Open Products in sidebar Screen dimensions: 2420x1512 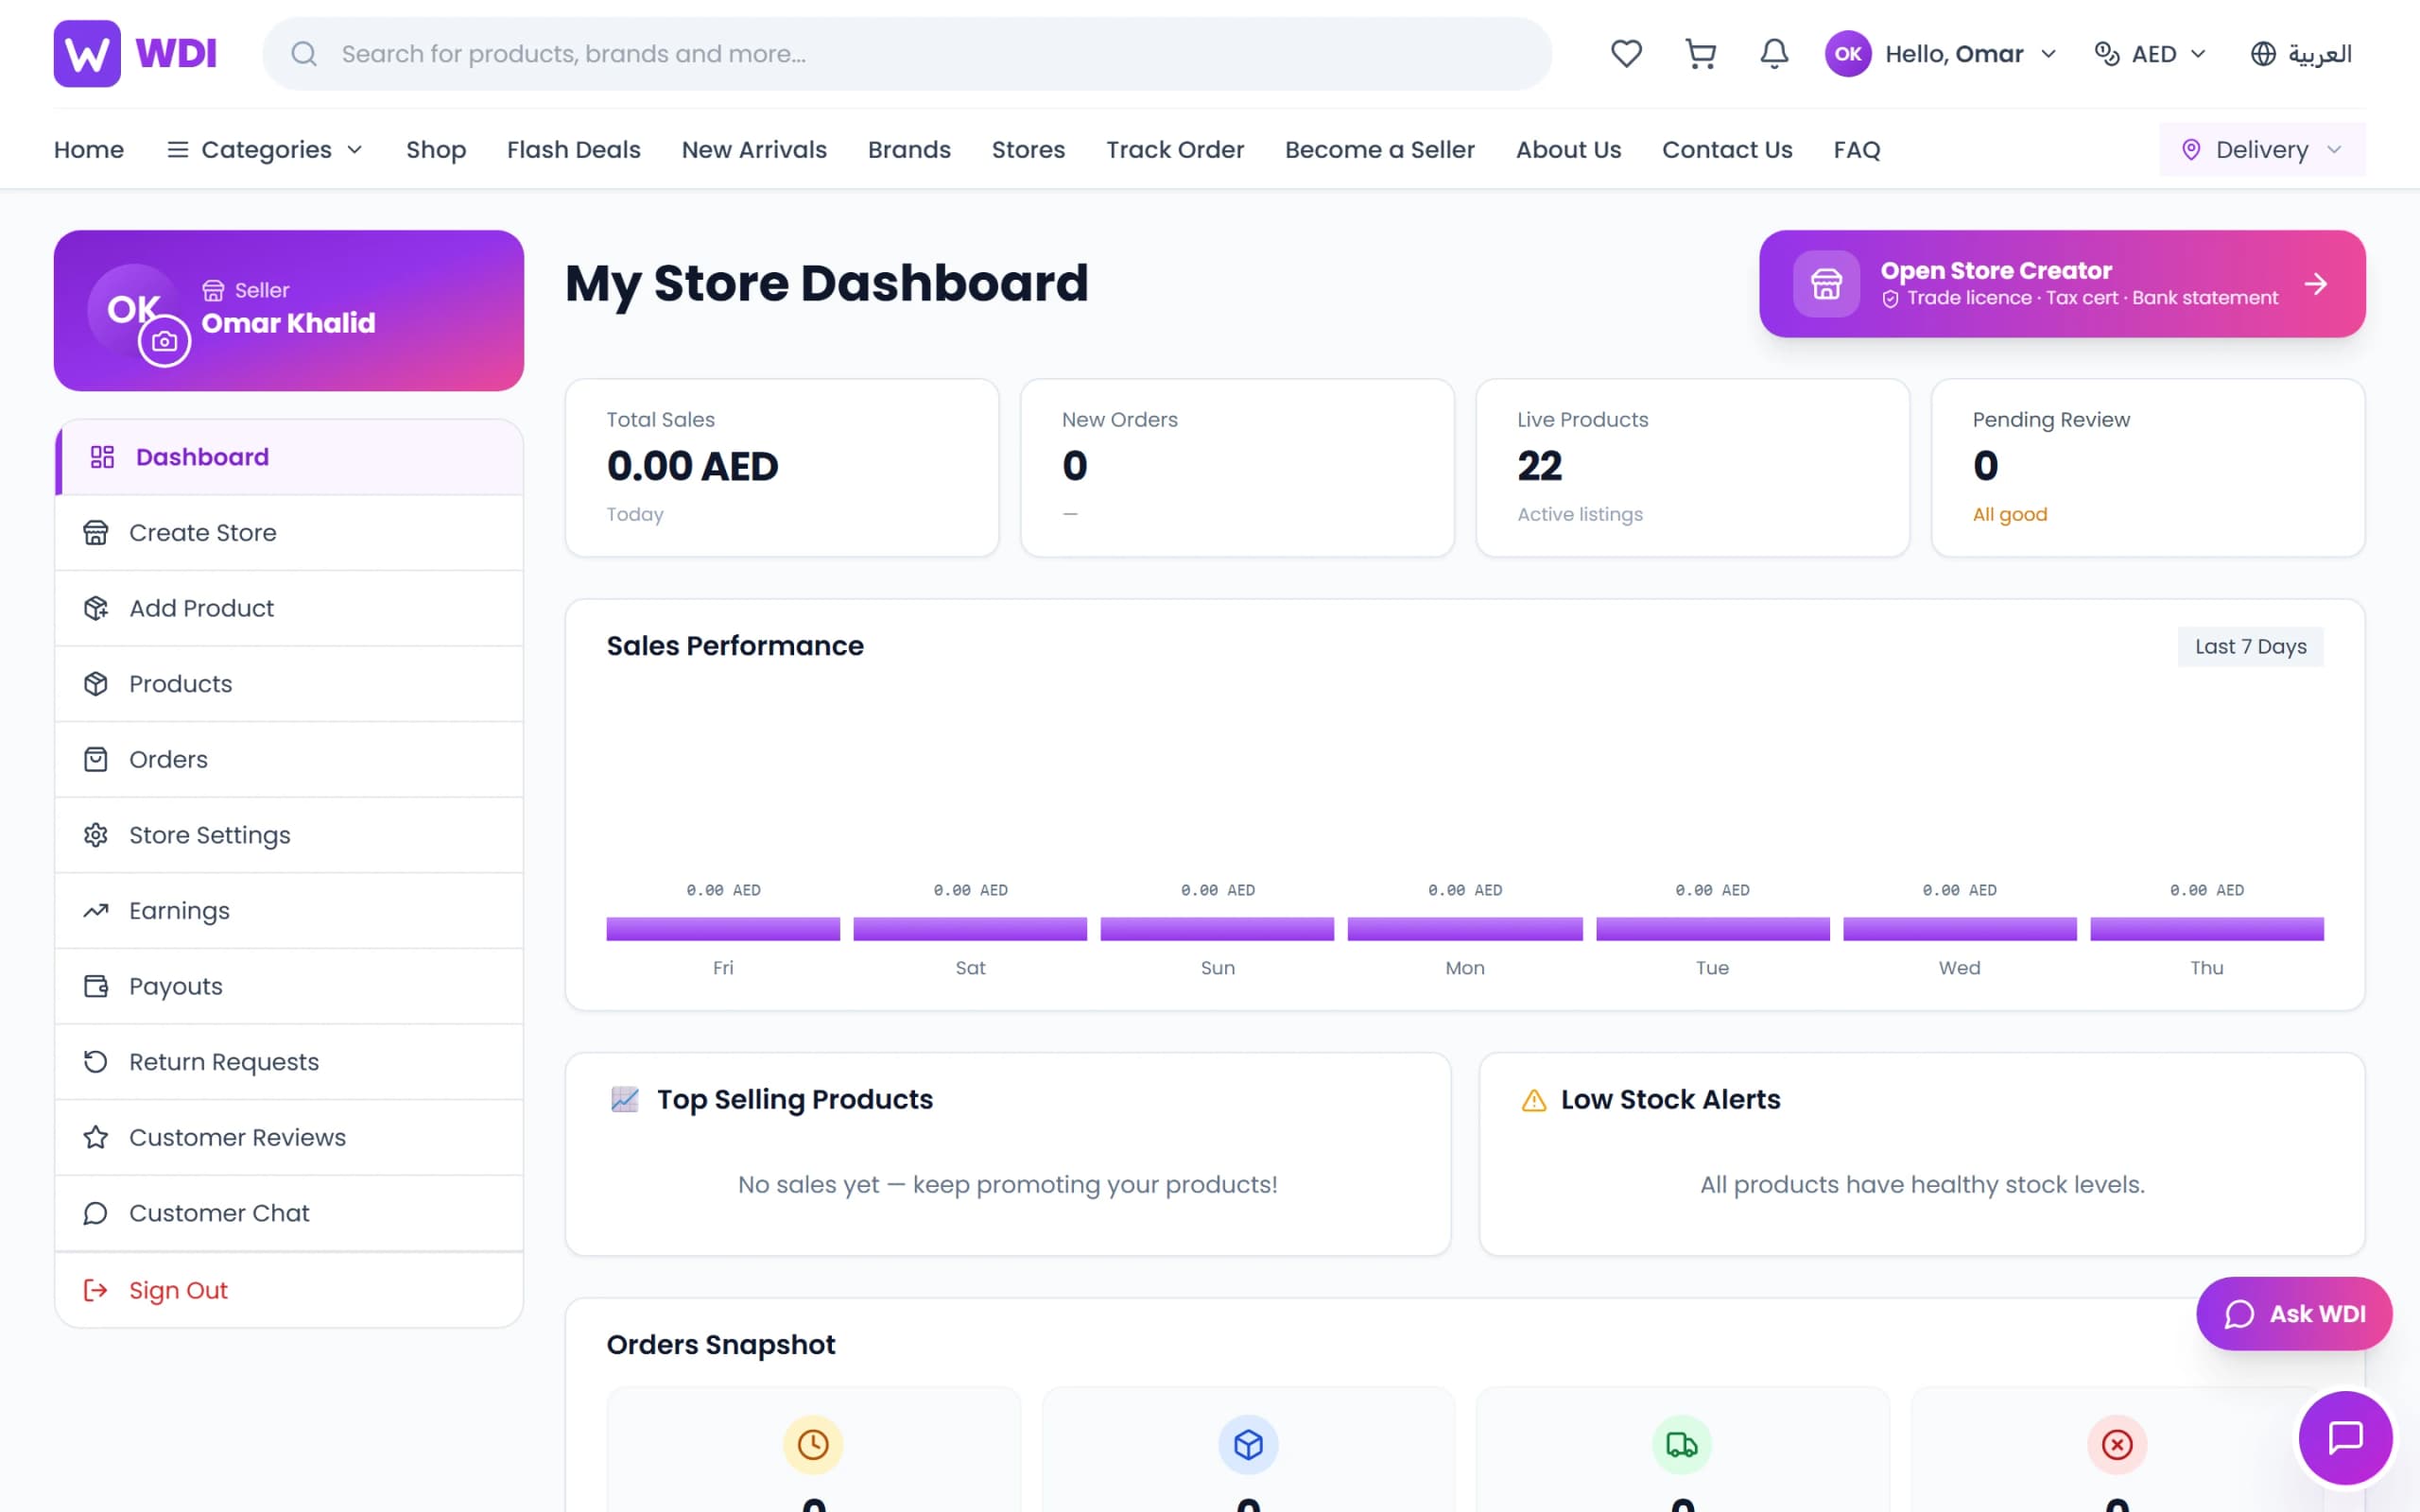click(x=289, y=684)
